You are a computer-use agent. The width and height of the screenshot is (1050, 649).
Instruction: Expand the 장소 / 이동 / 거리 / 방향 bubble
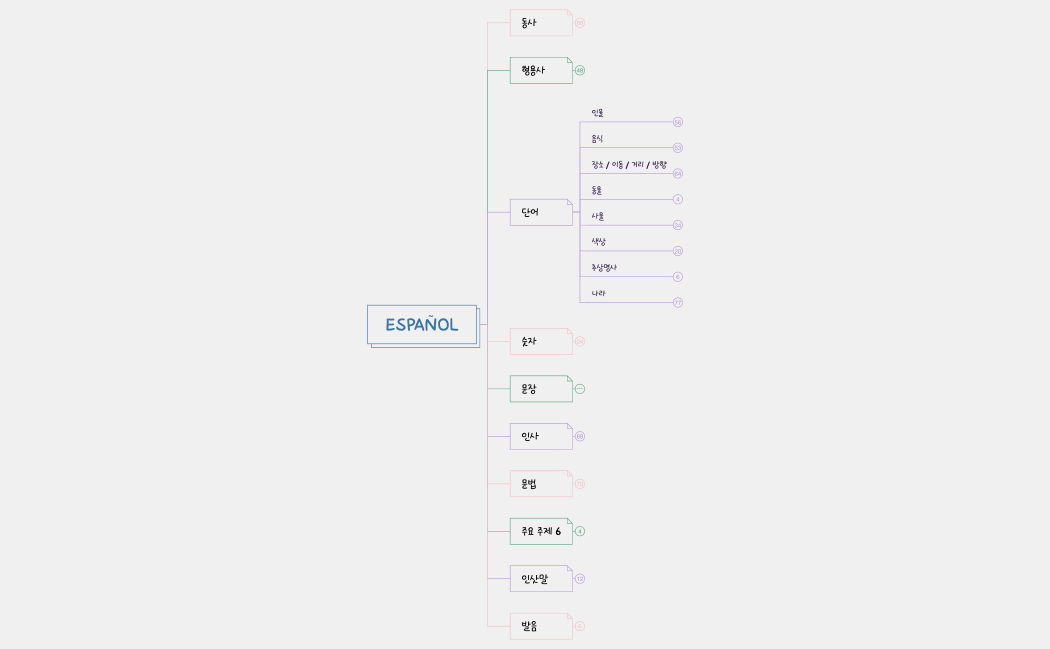pyautogui.click(x=678, y=174)
